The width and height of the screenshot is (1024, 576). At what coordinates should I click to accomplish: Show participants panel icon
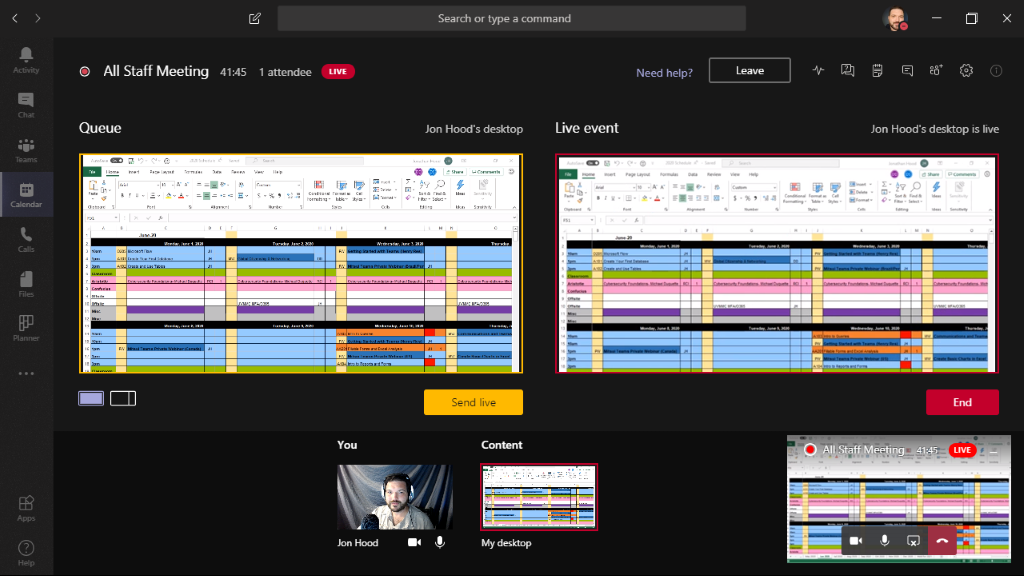(x=936, y=71)
